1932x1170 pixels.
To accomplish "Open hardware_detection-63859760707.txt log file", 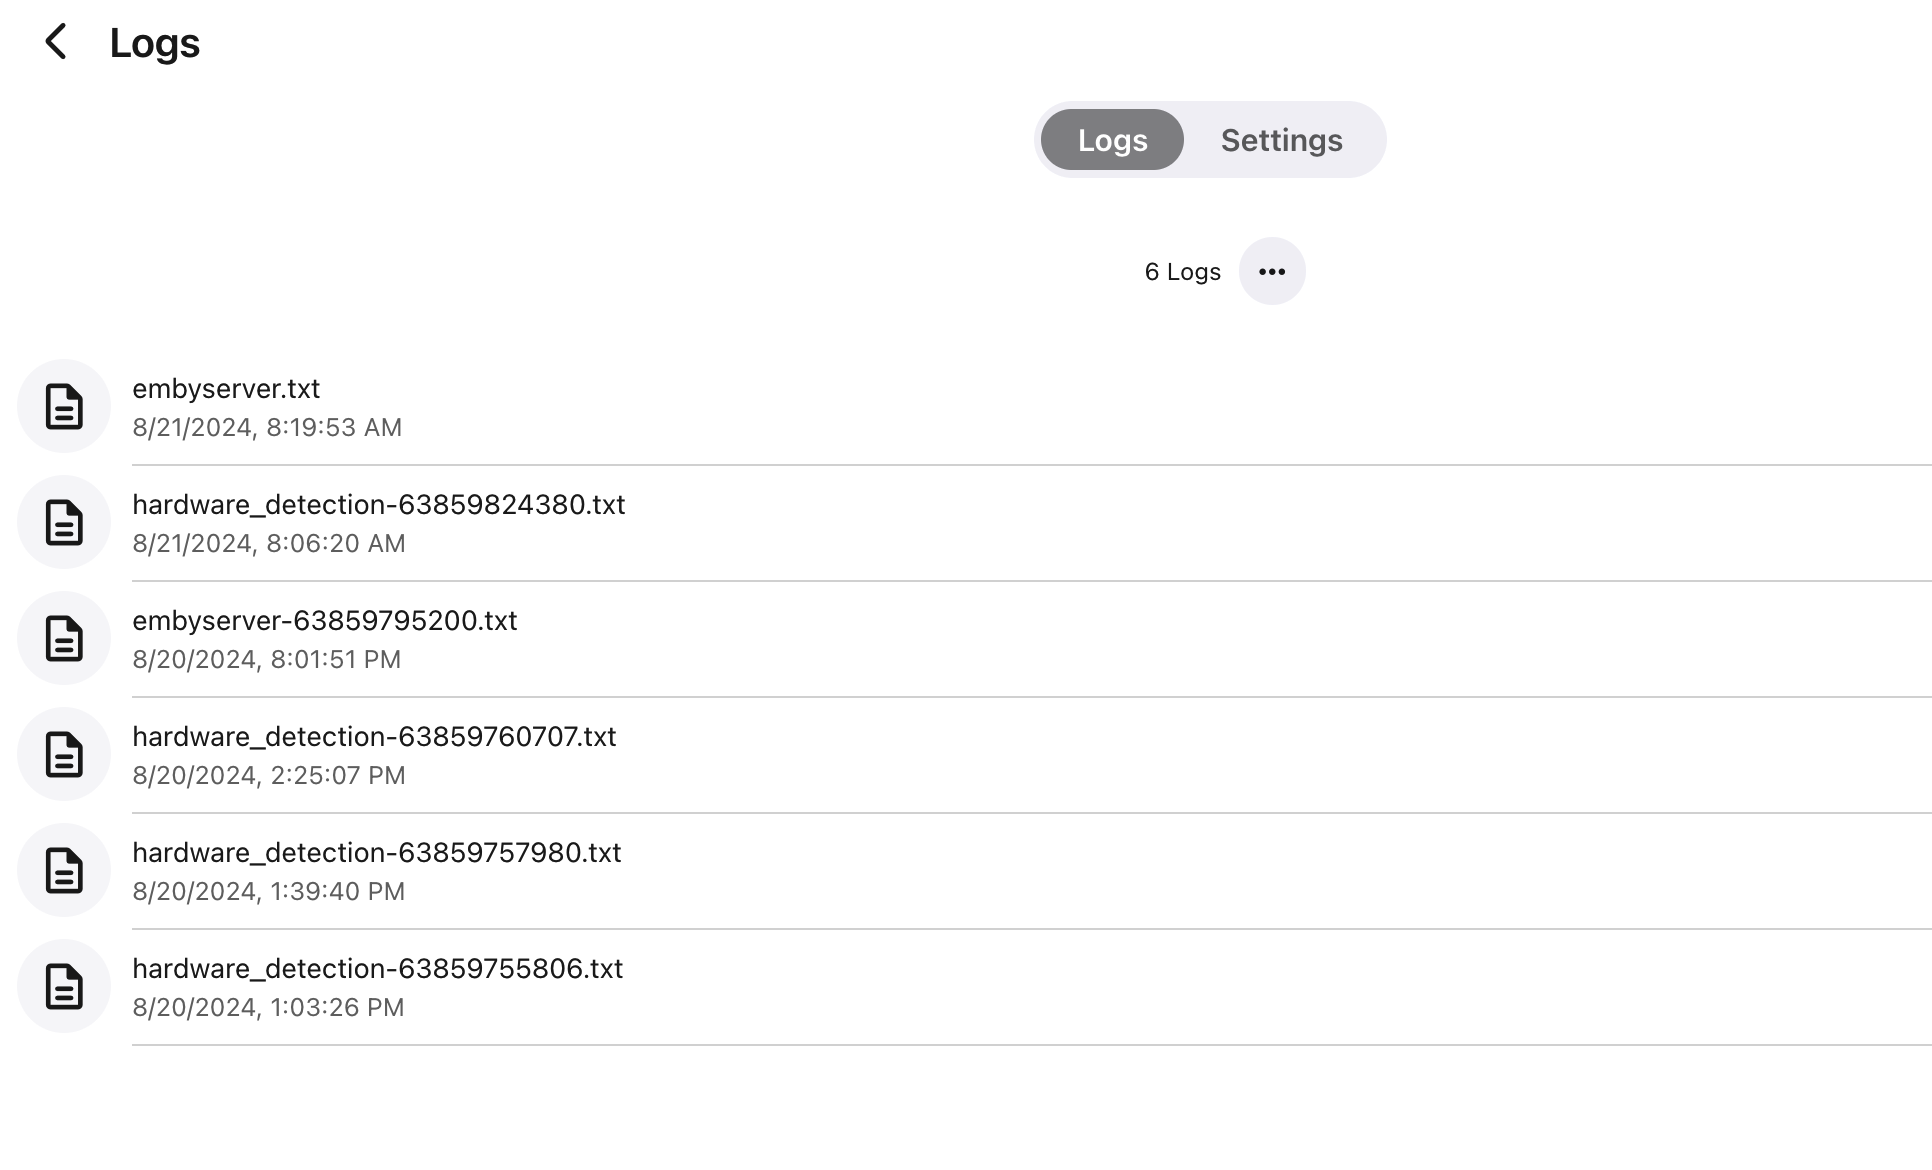I will pos(374,737).
